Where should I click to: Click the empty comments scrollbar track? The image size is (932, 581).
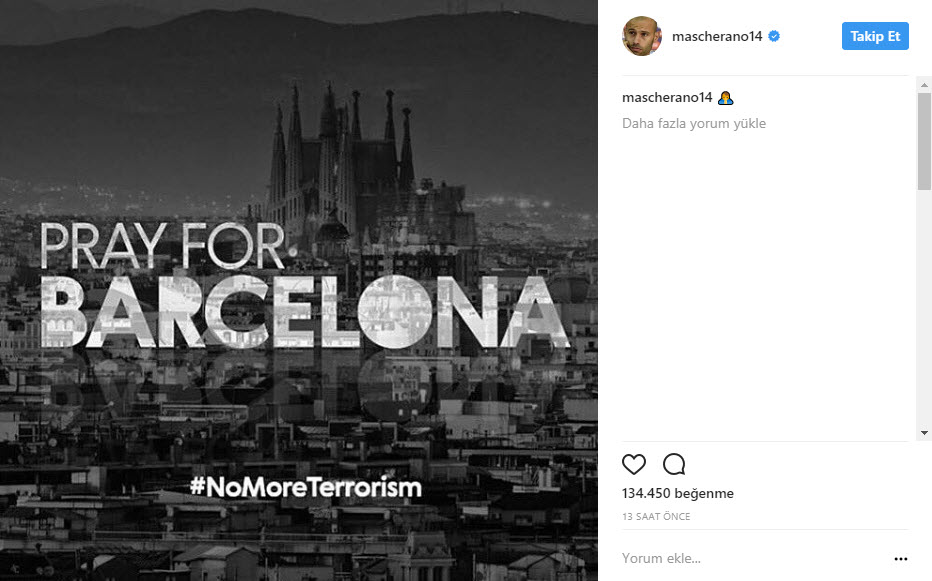pyautogui.click(x=924, y=308)
